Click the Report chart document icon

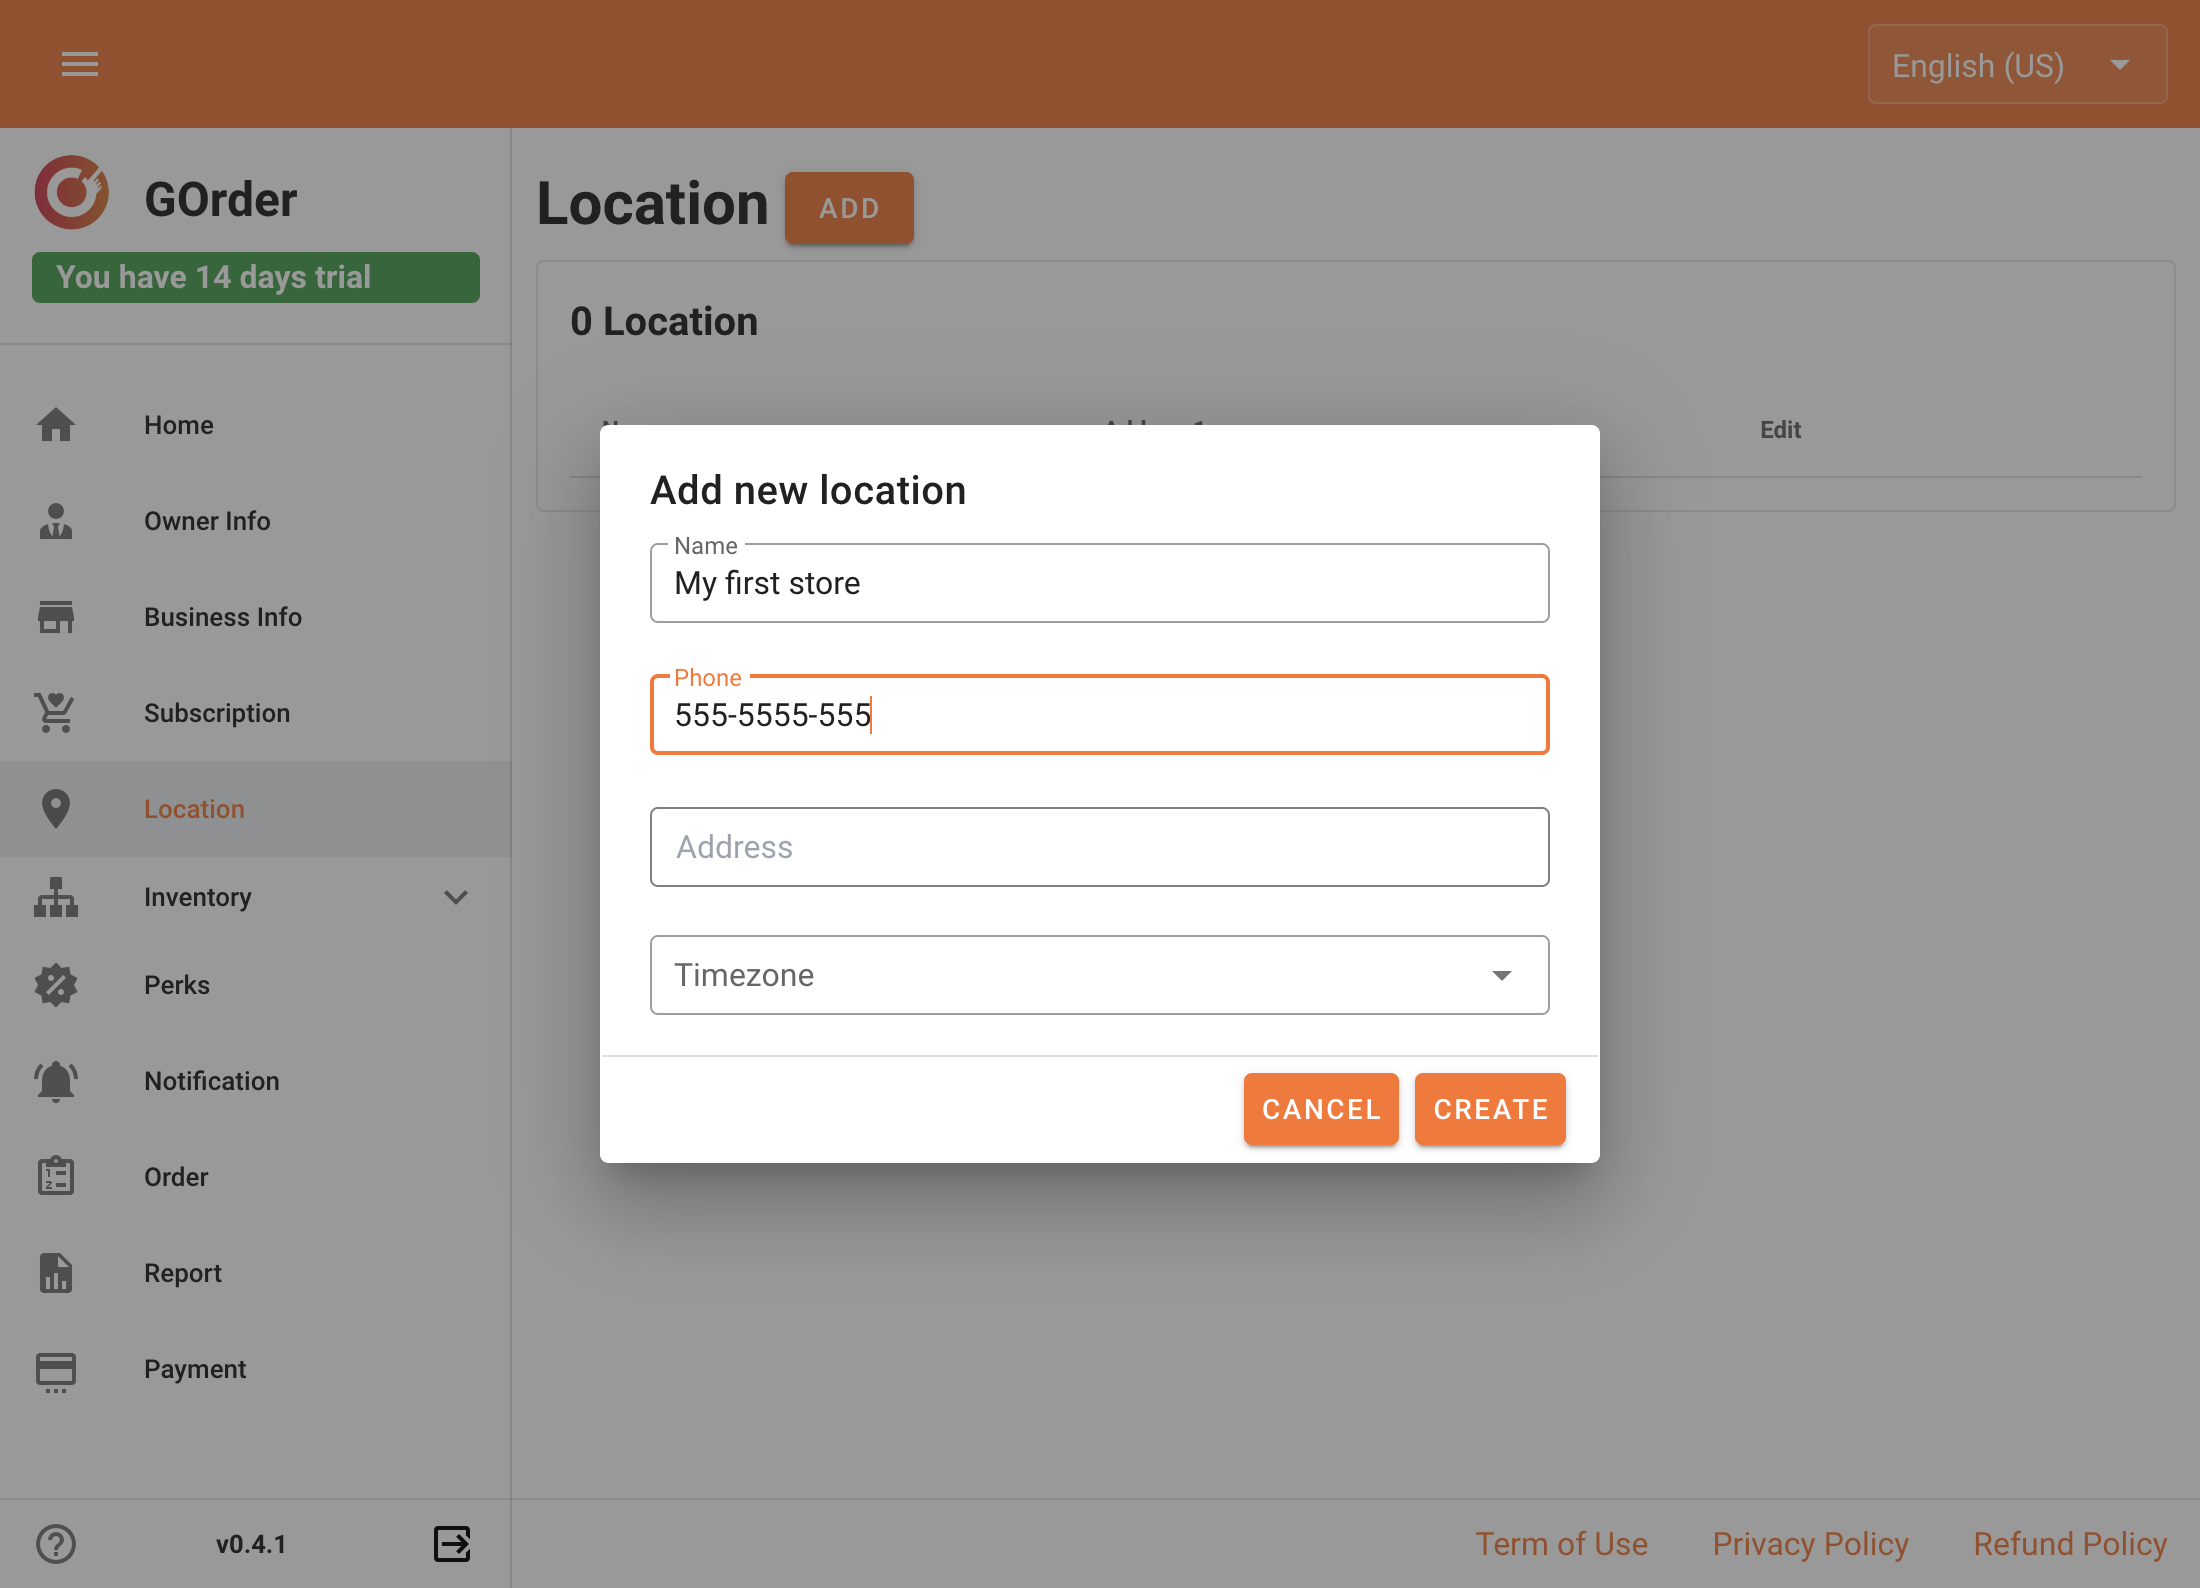point(56,1273)
